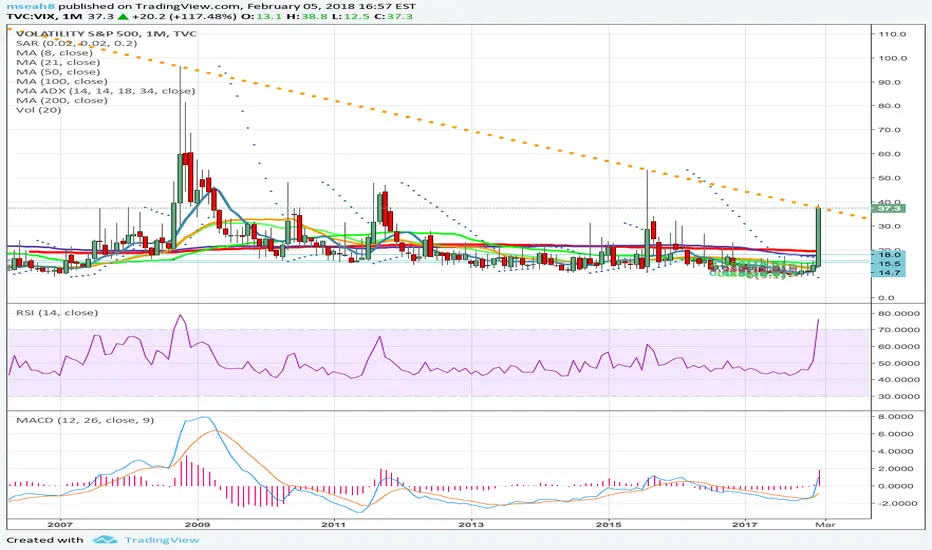
Task: Select the TVC:VIX symbol label
Action: click(32, 16)
